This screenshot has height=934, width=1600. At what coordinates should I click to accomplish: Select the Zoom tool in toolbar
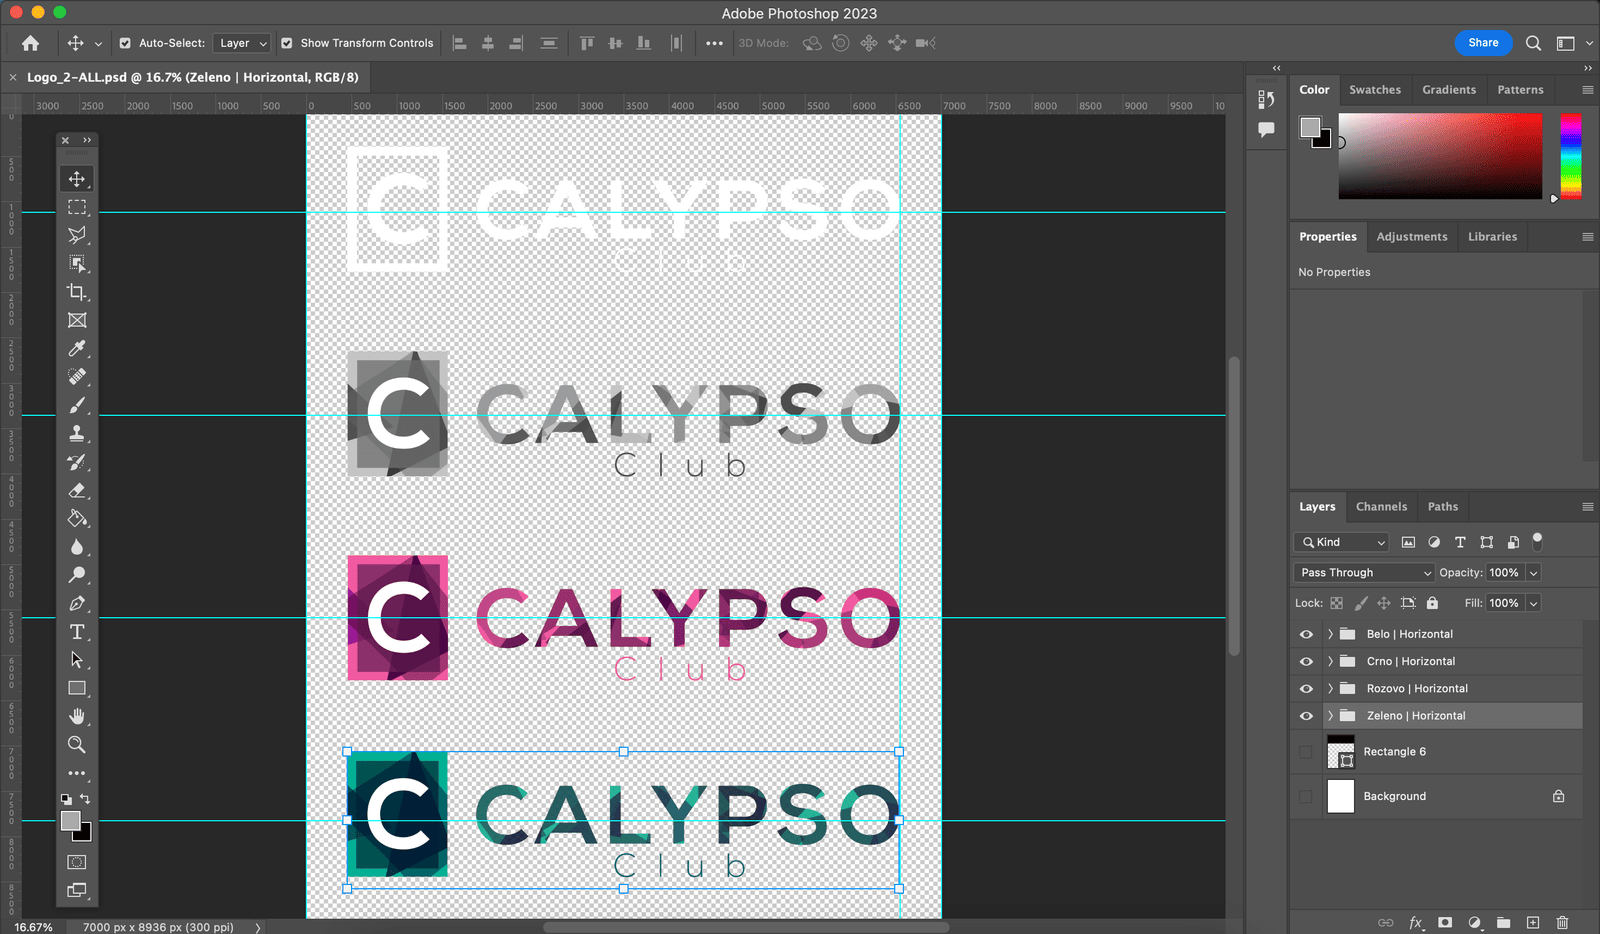77,745
